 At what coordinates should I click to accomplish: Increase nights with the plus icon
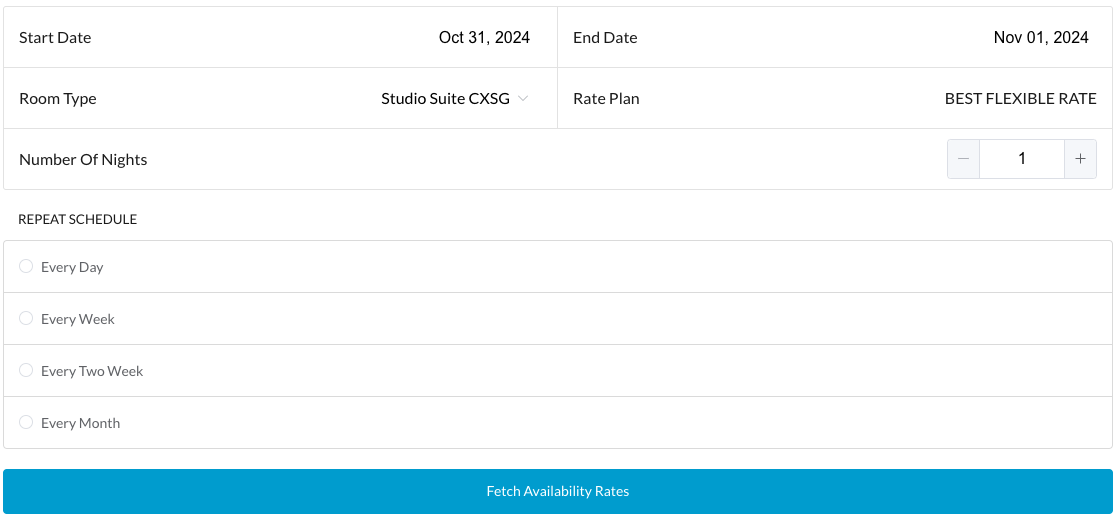pos(1080,159)
